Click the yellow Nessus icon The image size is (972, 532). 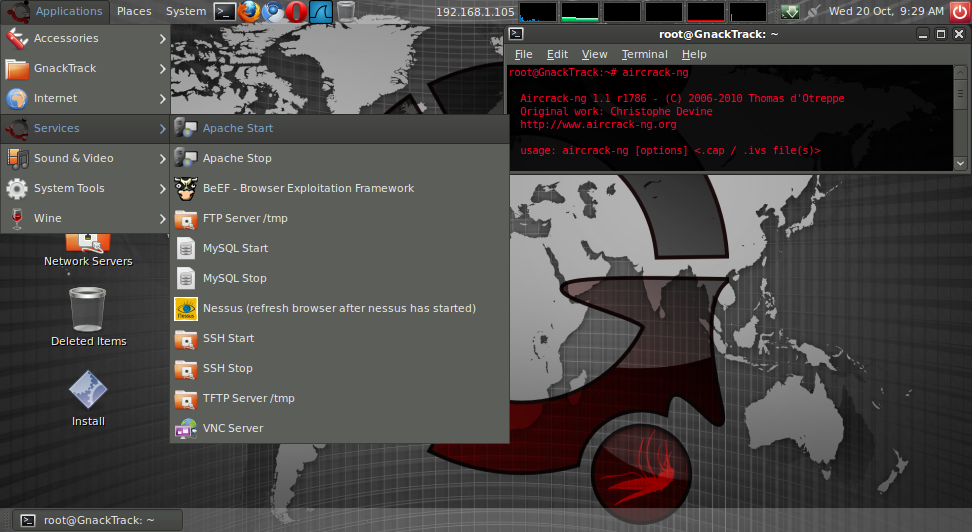(x=185, y=308)
